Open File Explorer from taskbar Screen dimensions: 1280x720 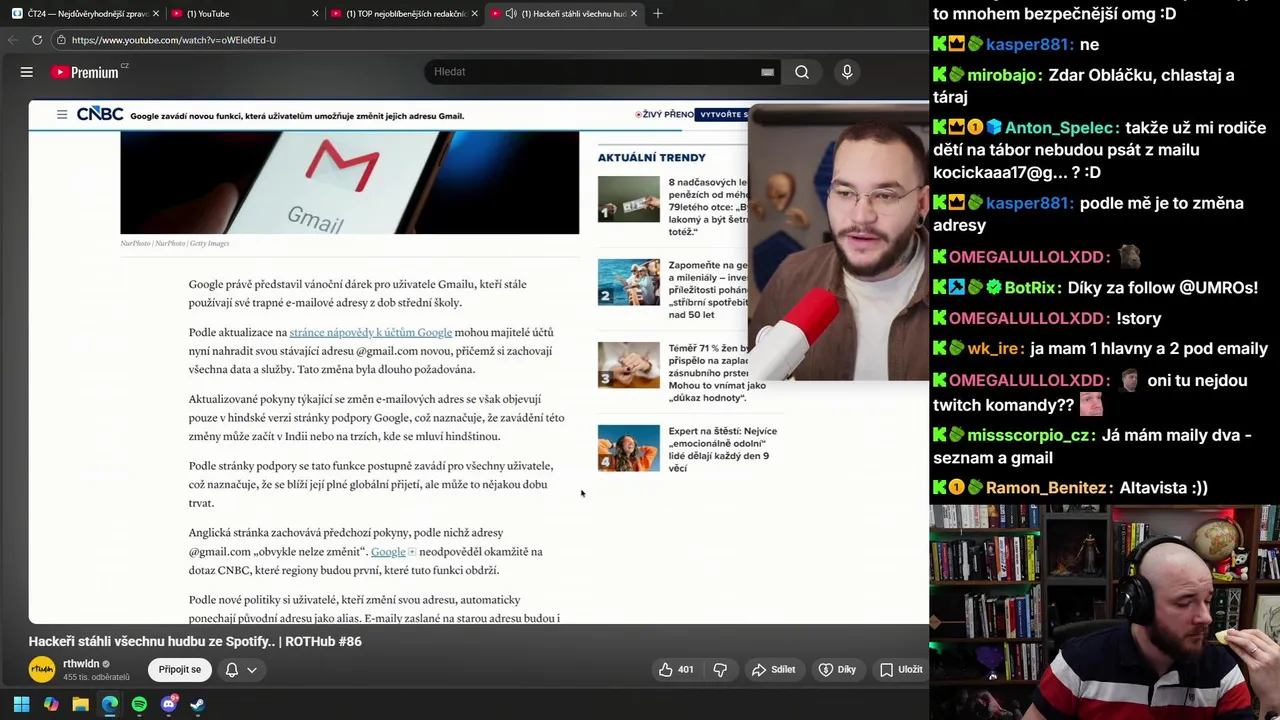pyautogui.click(x=80, y=705)
